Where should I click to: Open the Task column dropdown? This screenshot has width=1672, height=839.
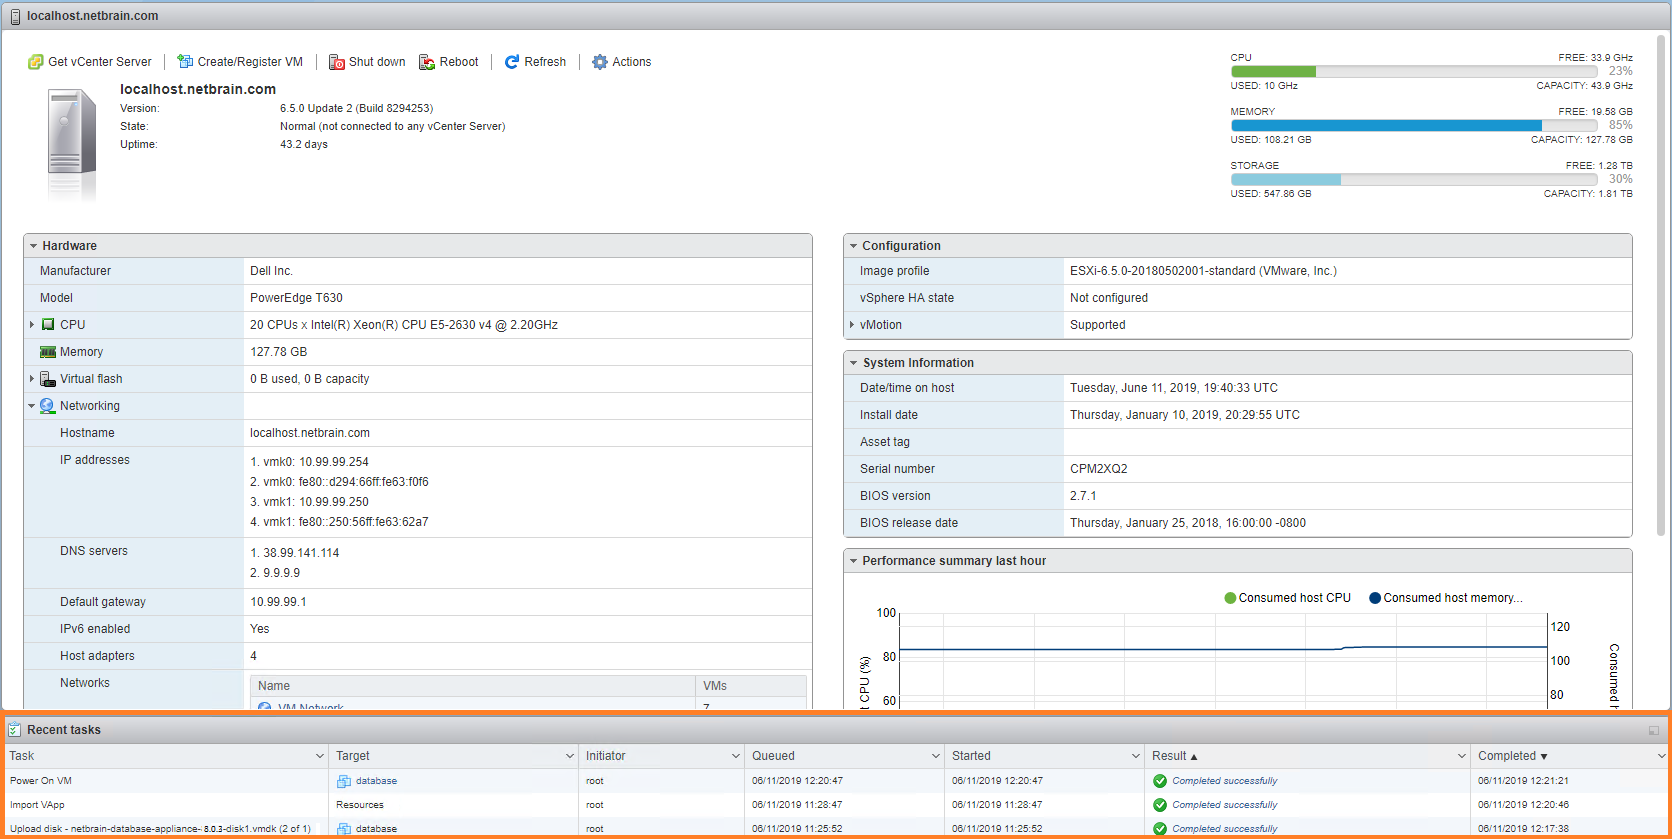point(320,756)
